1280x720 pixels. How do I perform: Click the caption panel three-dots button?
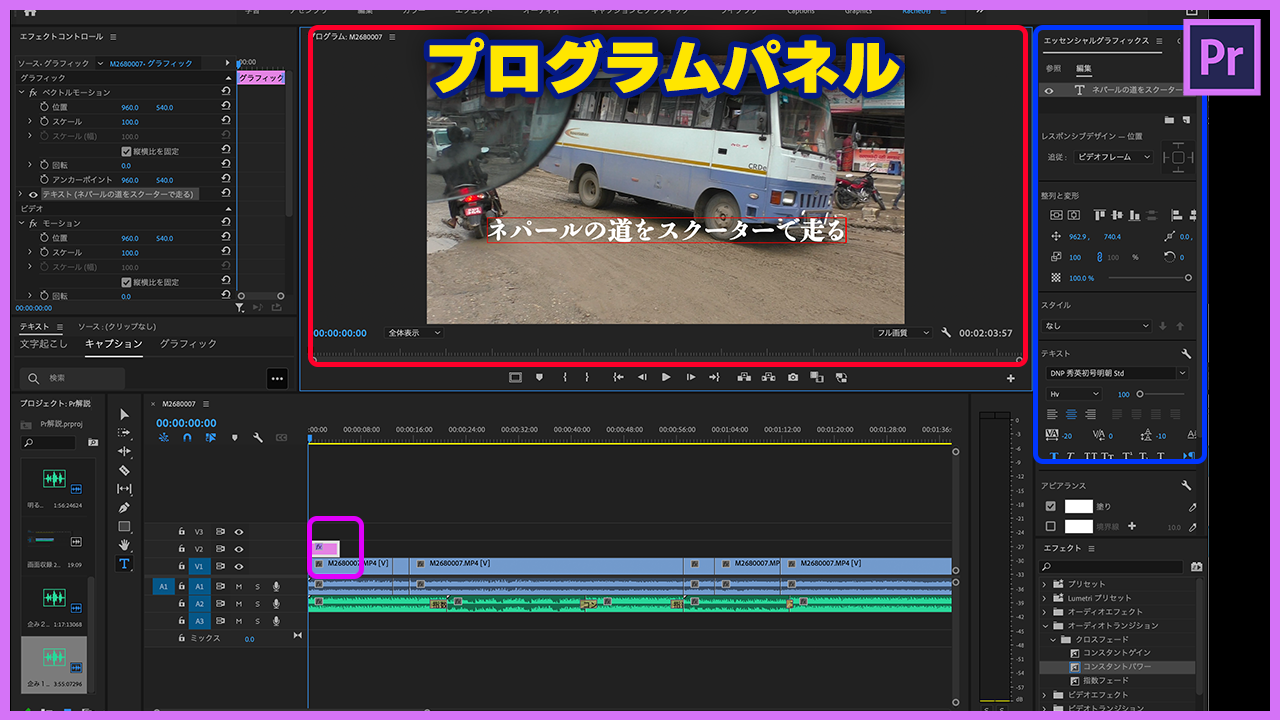(278, 378)
